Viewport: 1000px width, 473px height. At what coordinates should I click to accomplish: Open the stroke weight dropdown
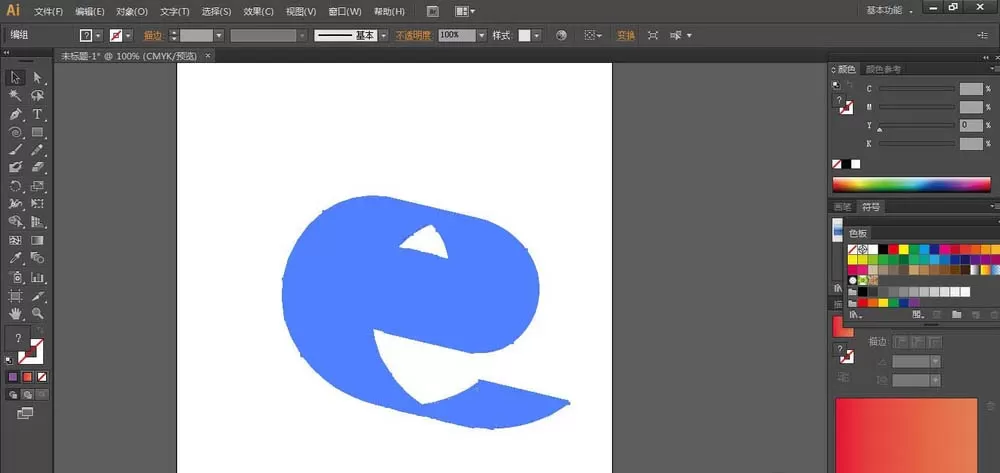[x=219, y=36]
